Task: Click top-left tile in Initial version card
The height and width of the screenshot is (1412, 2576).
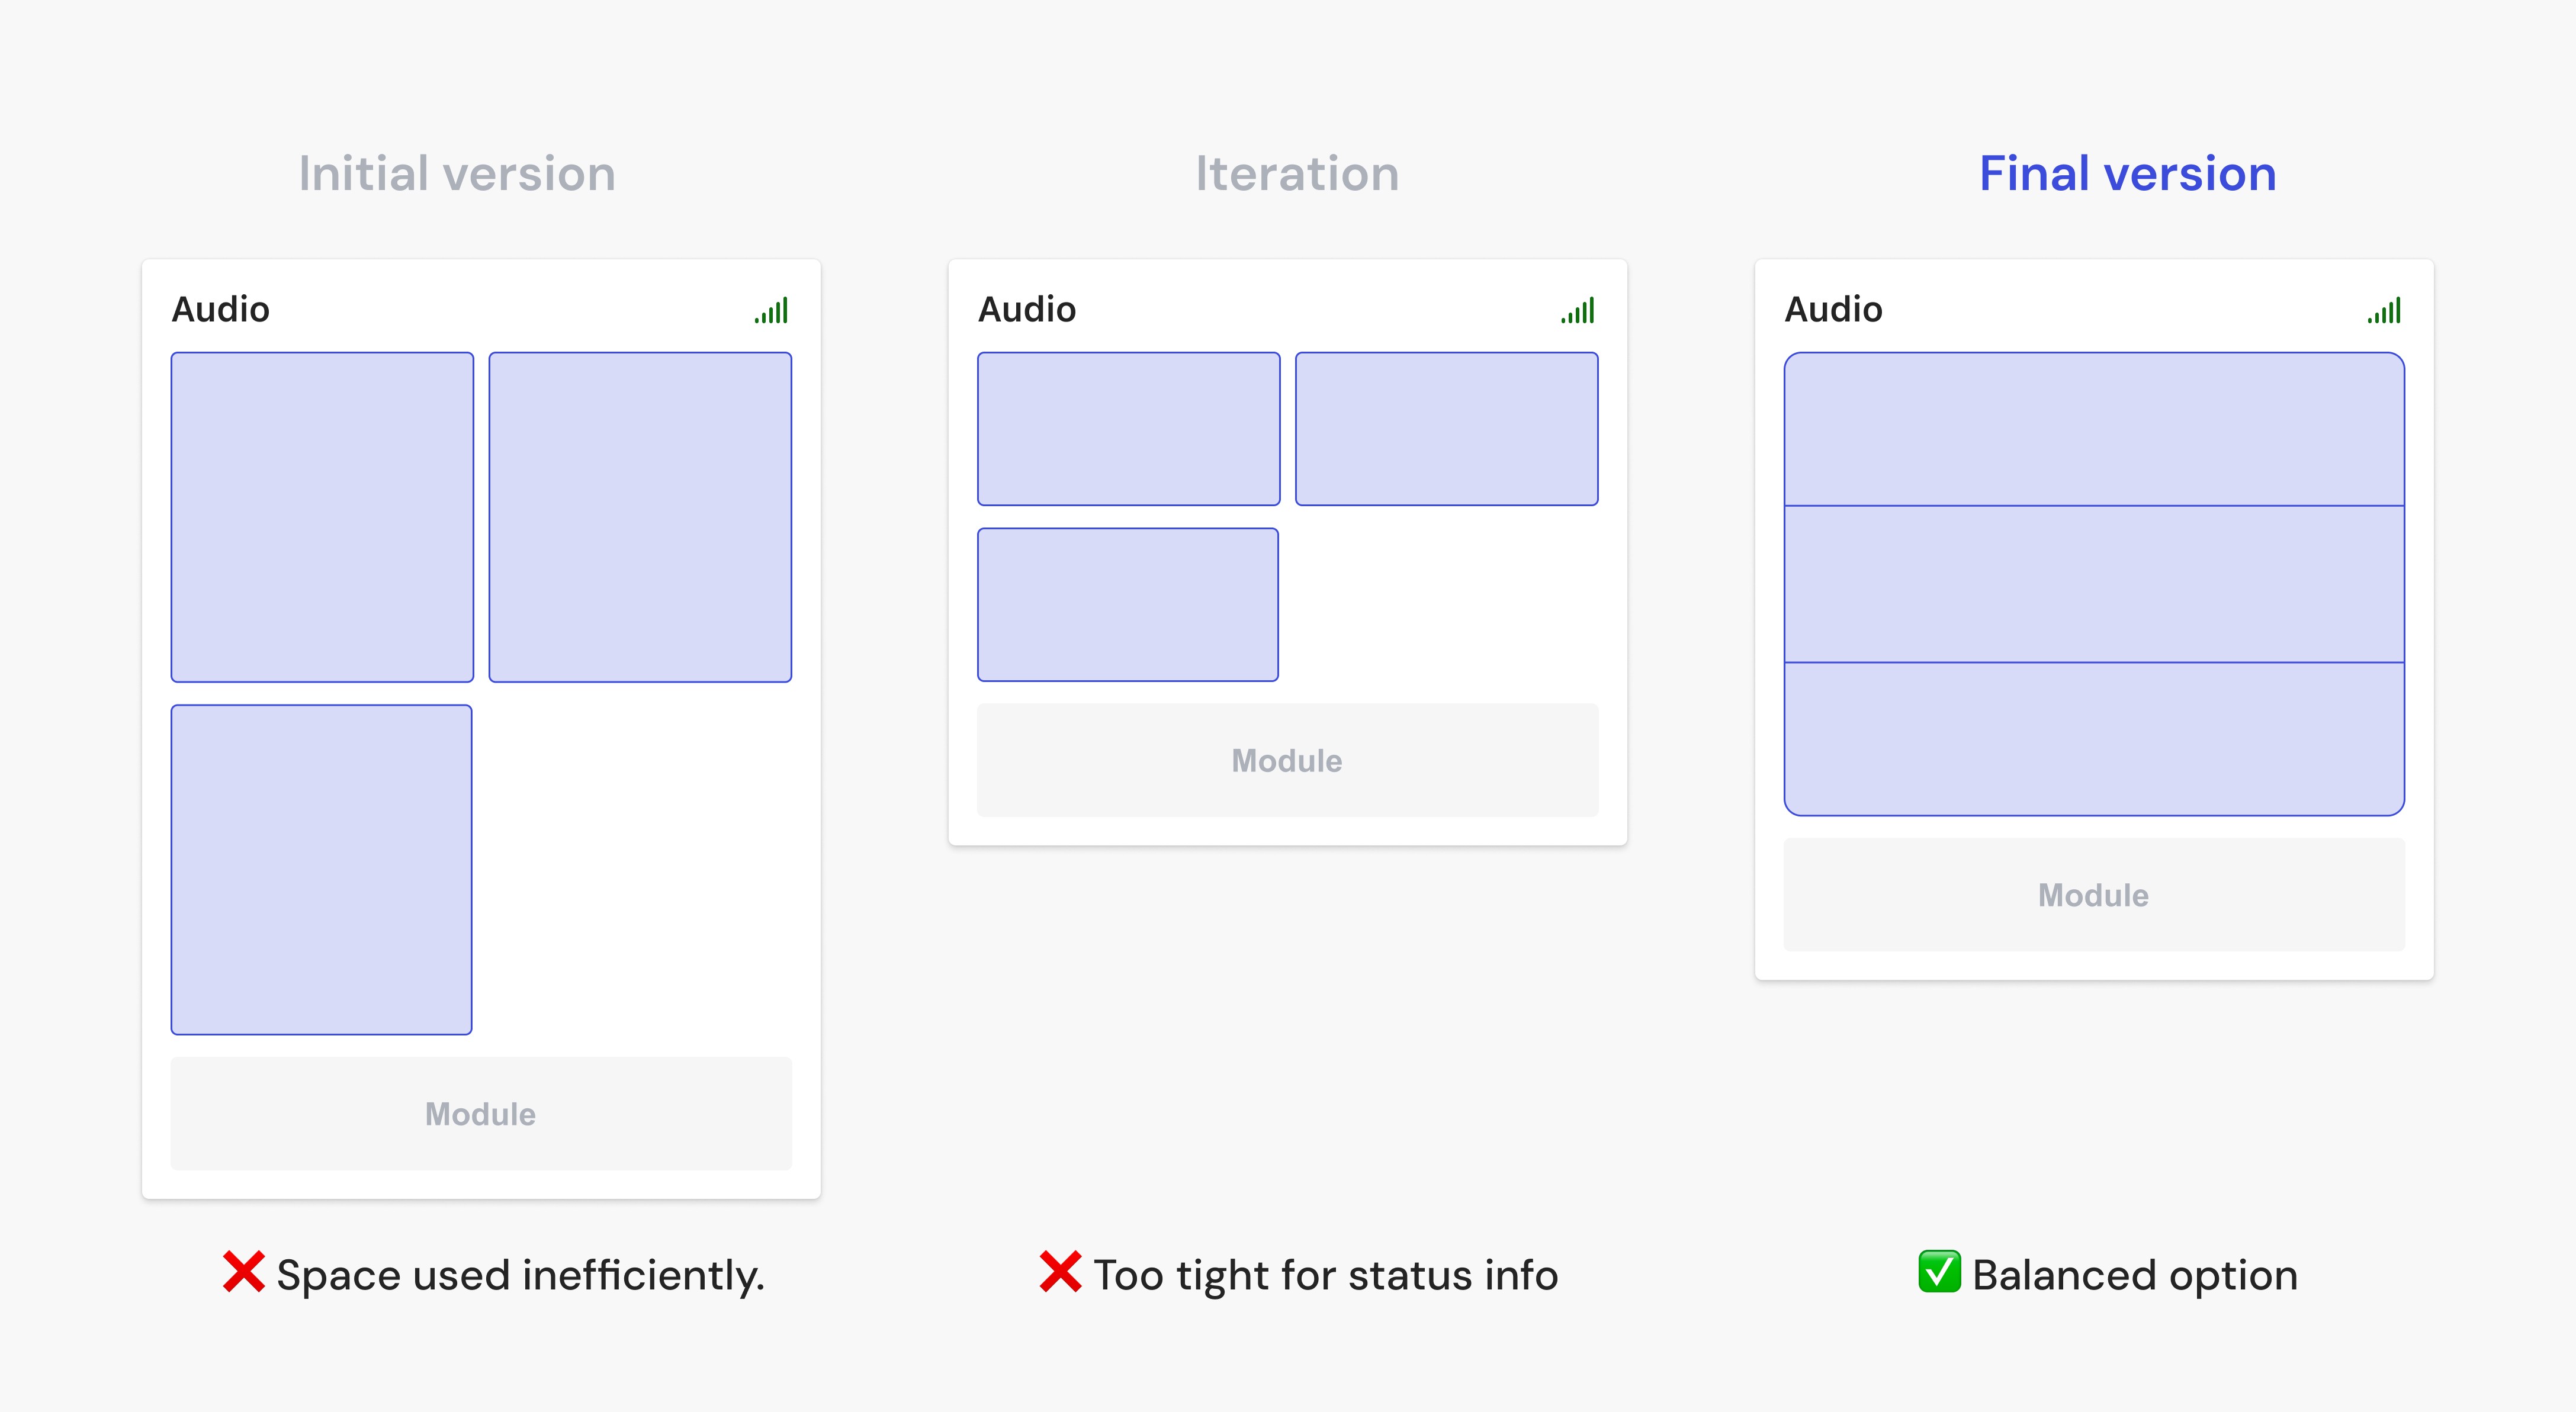Action: pos(322,517)
